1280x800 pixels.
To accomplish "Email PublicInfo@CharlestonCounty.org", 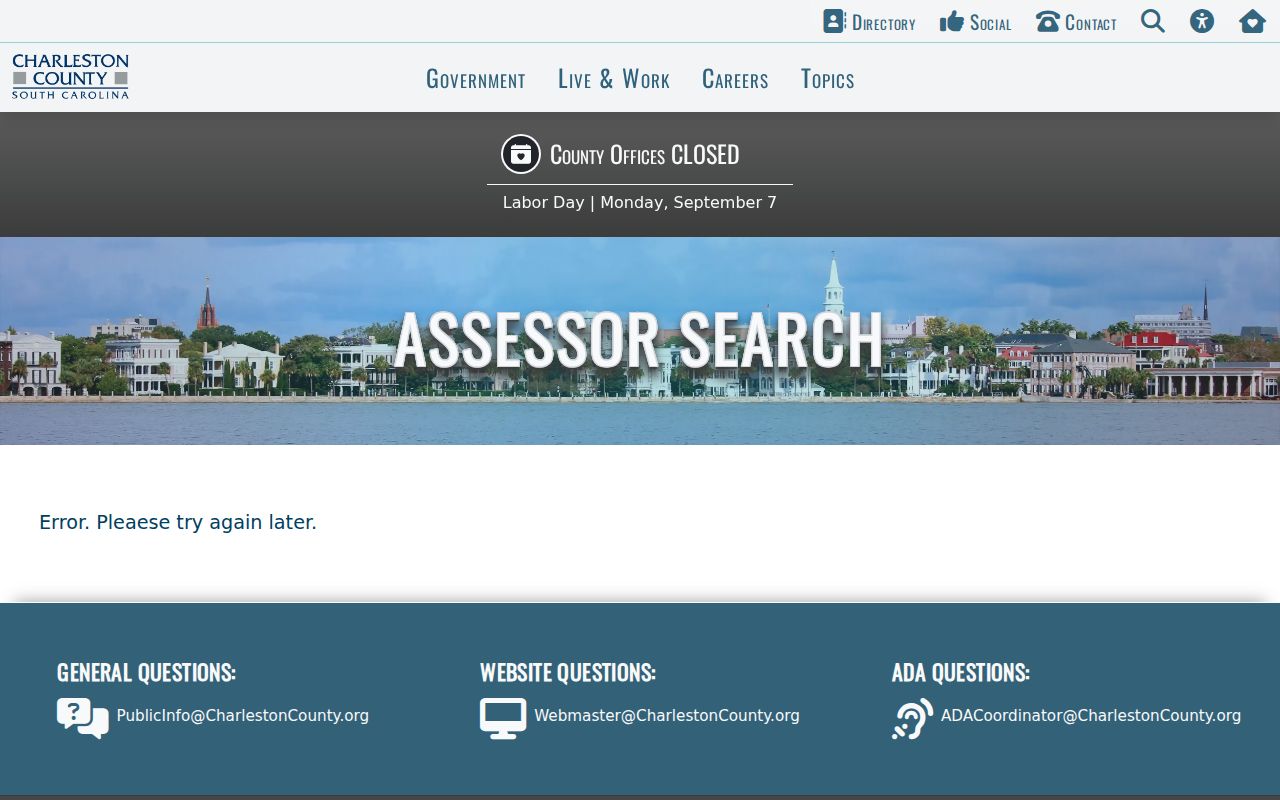I will click(x=243, y=716).
